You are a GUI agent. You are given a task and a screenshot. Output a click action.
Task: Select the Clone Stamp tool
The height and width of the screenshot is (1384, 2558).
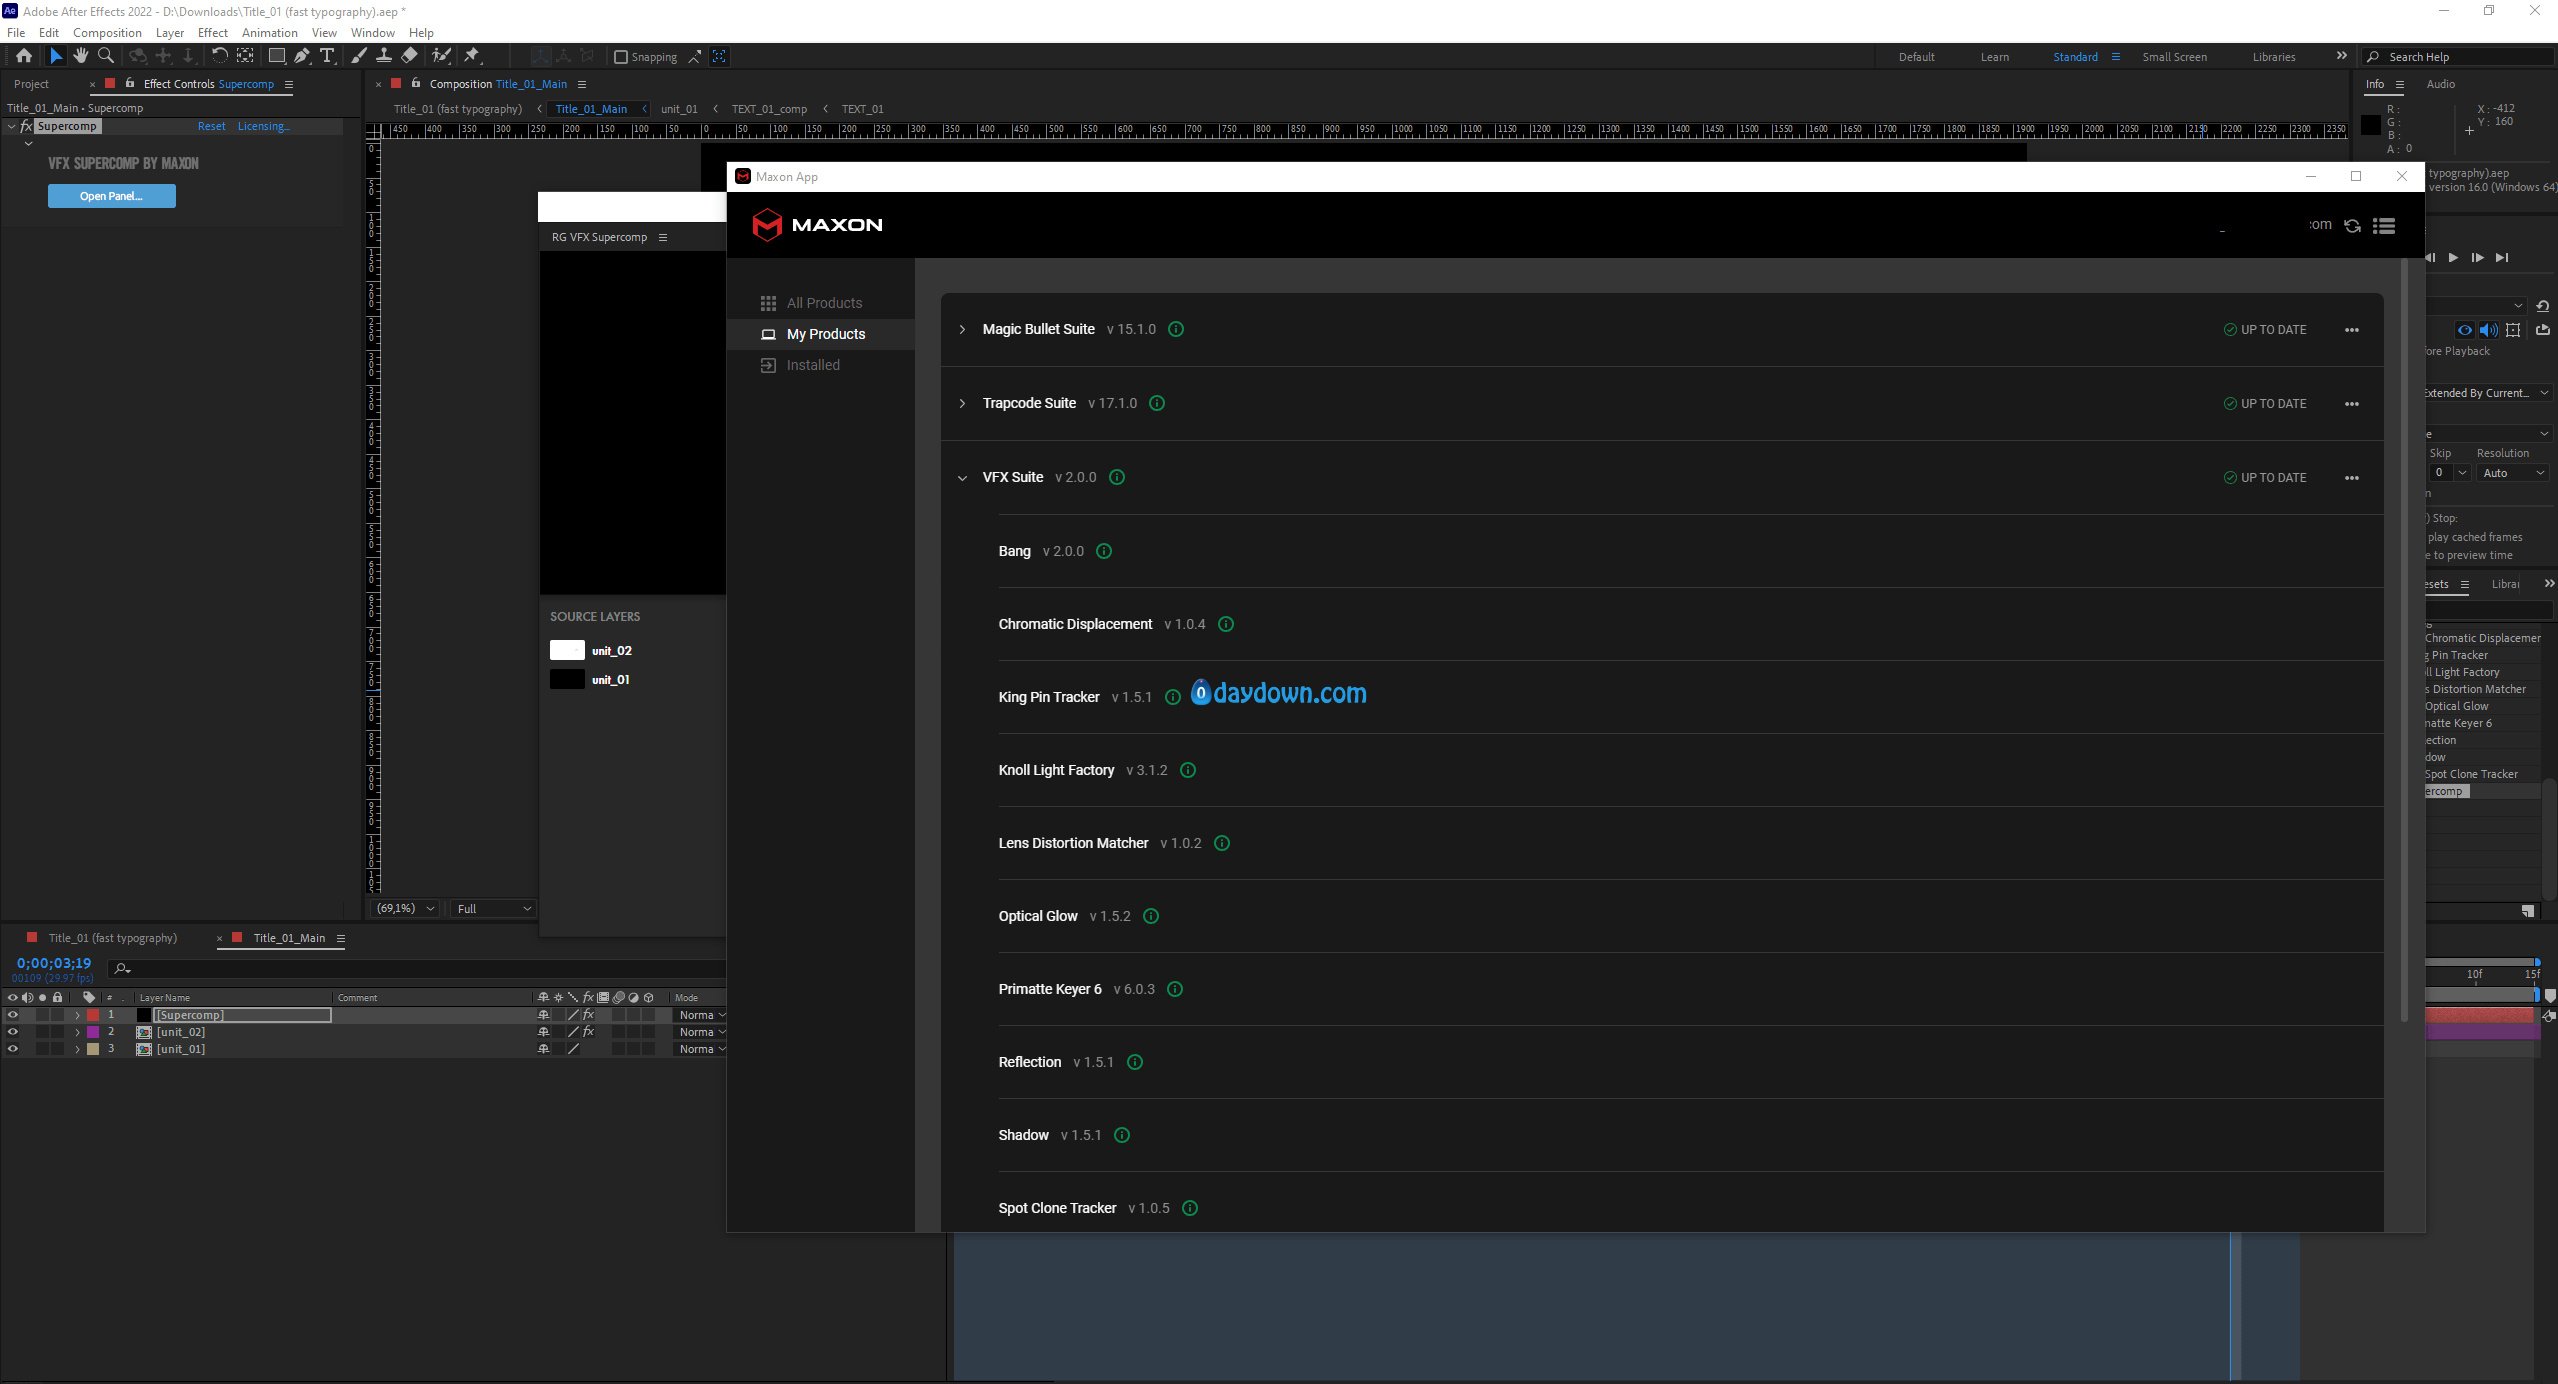pos(383,56)
